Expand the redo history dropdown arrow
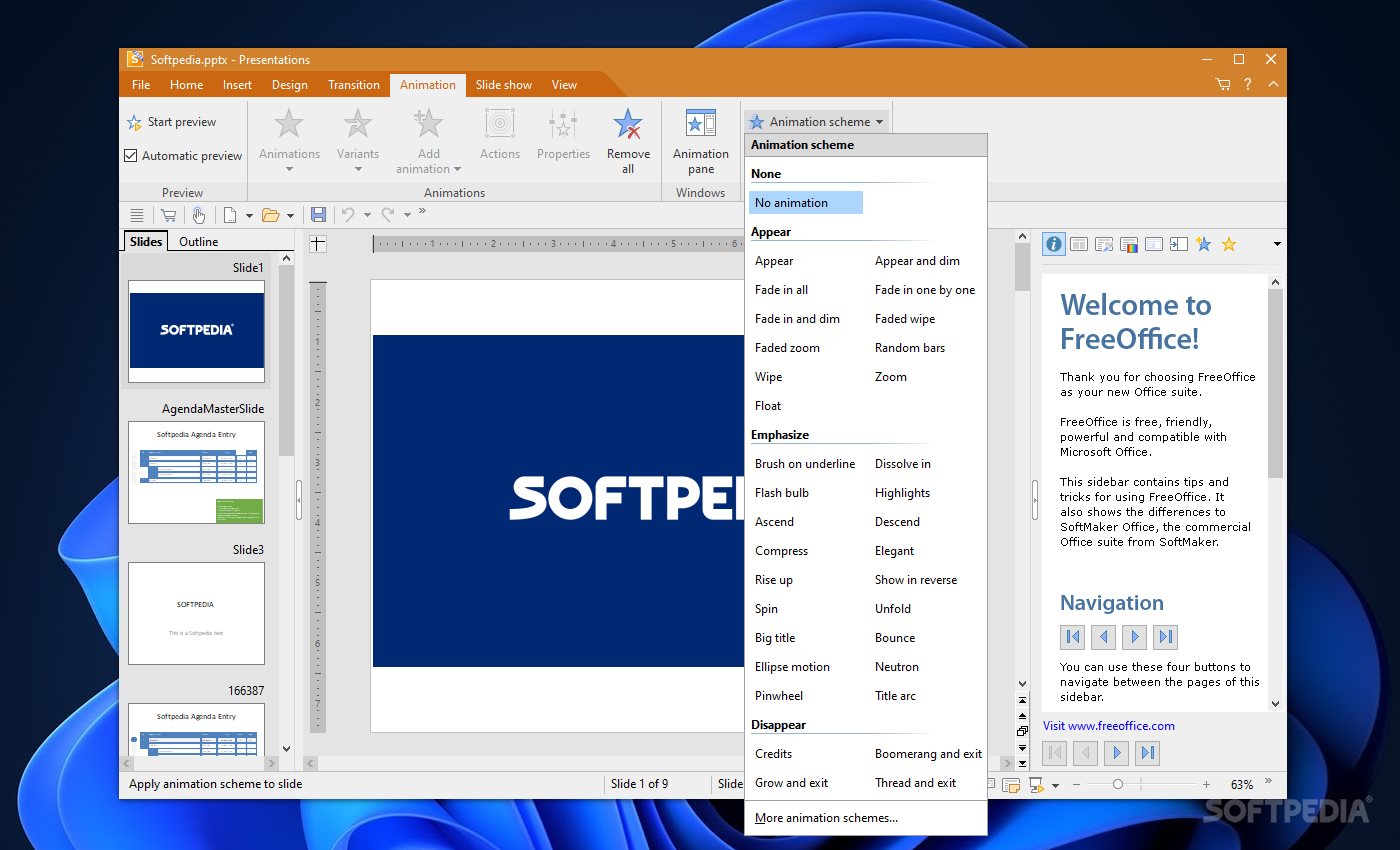This screenshot has width=1400, height=850. [407, 215]
